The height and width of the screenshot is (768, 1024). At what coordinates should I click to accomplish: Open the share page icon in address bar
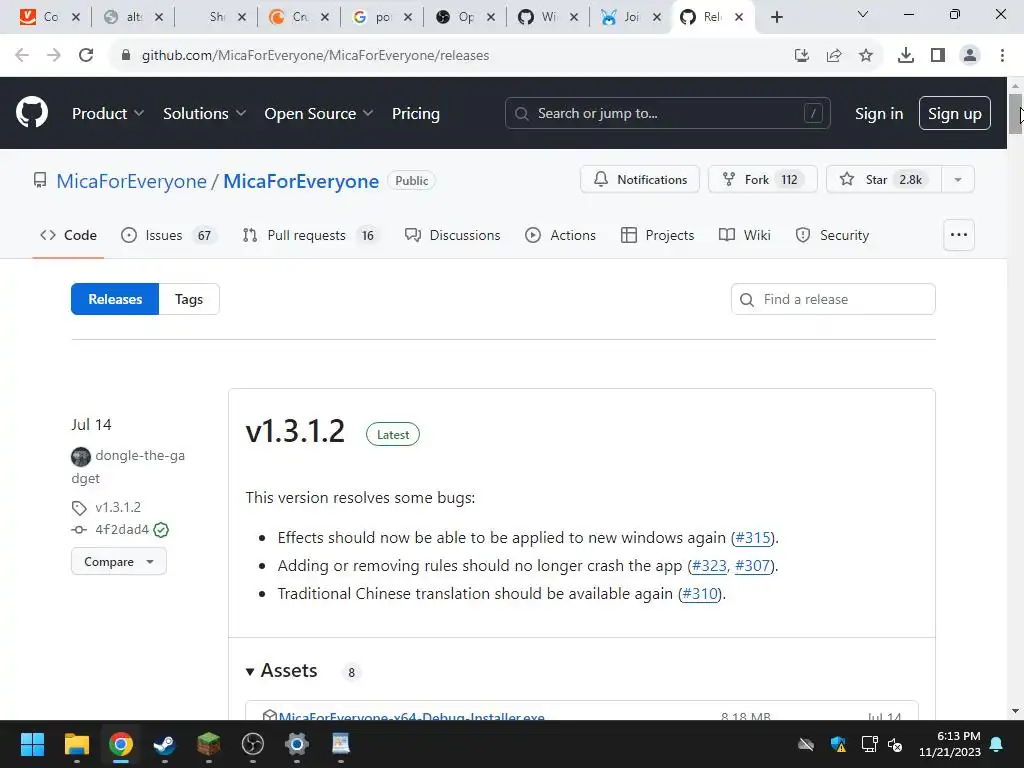click(834, 56)
